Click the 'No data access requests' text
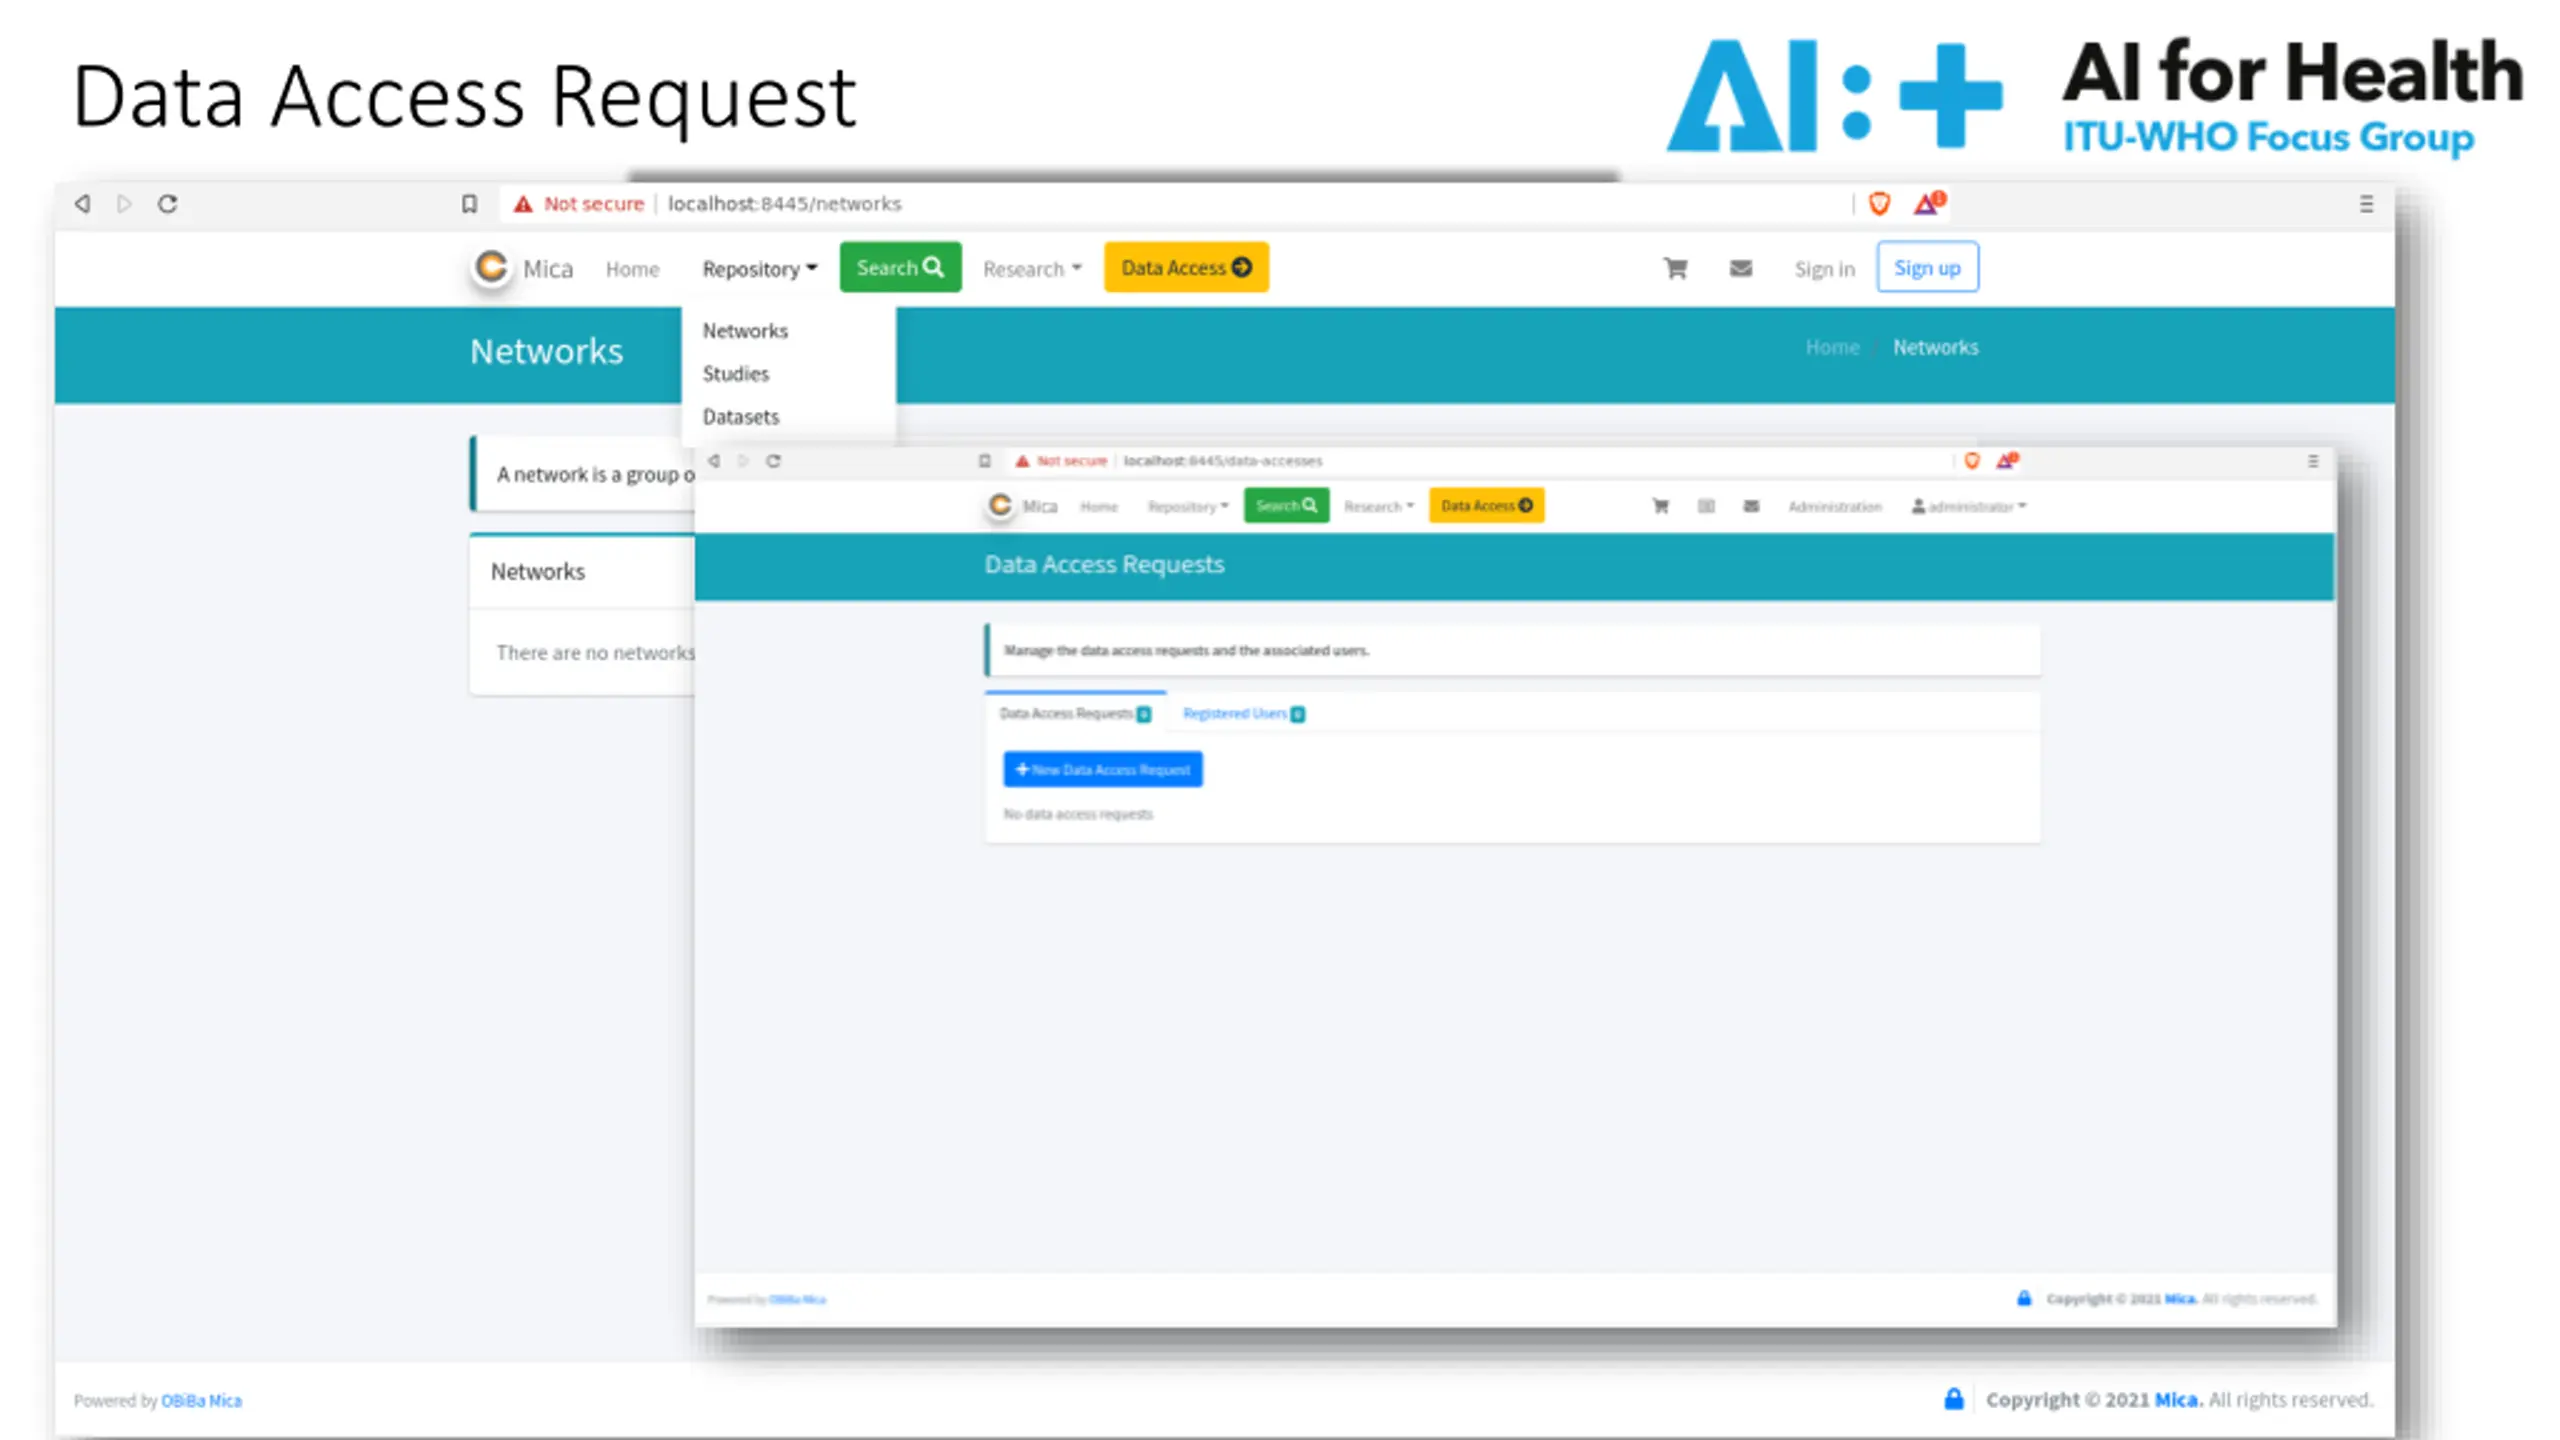The width and height of the screenshot is (2560, 1440). [1078, 814]
